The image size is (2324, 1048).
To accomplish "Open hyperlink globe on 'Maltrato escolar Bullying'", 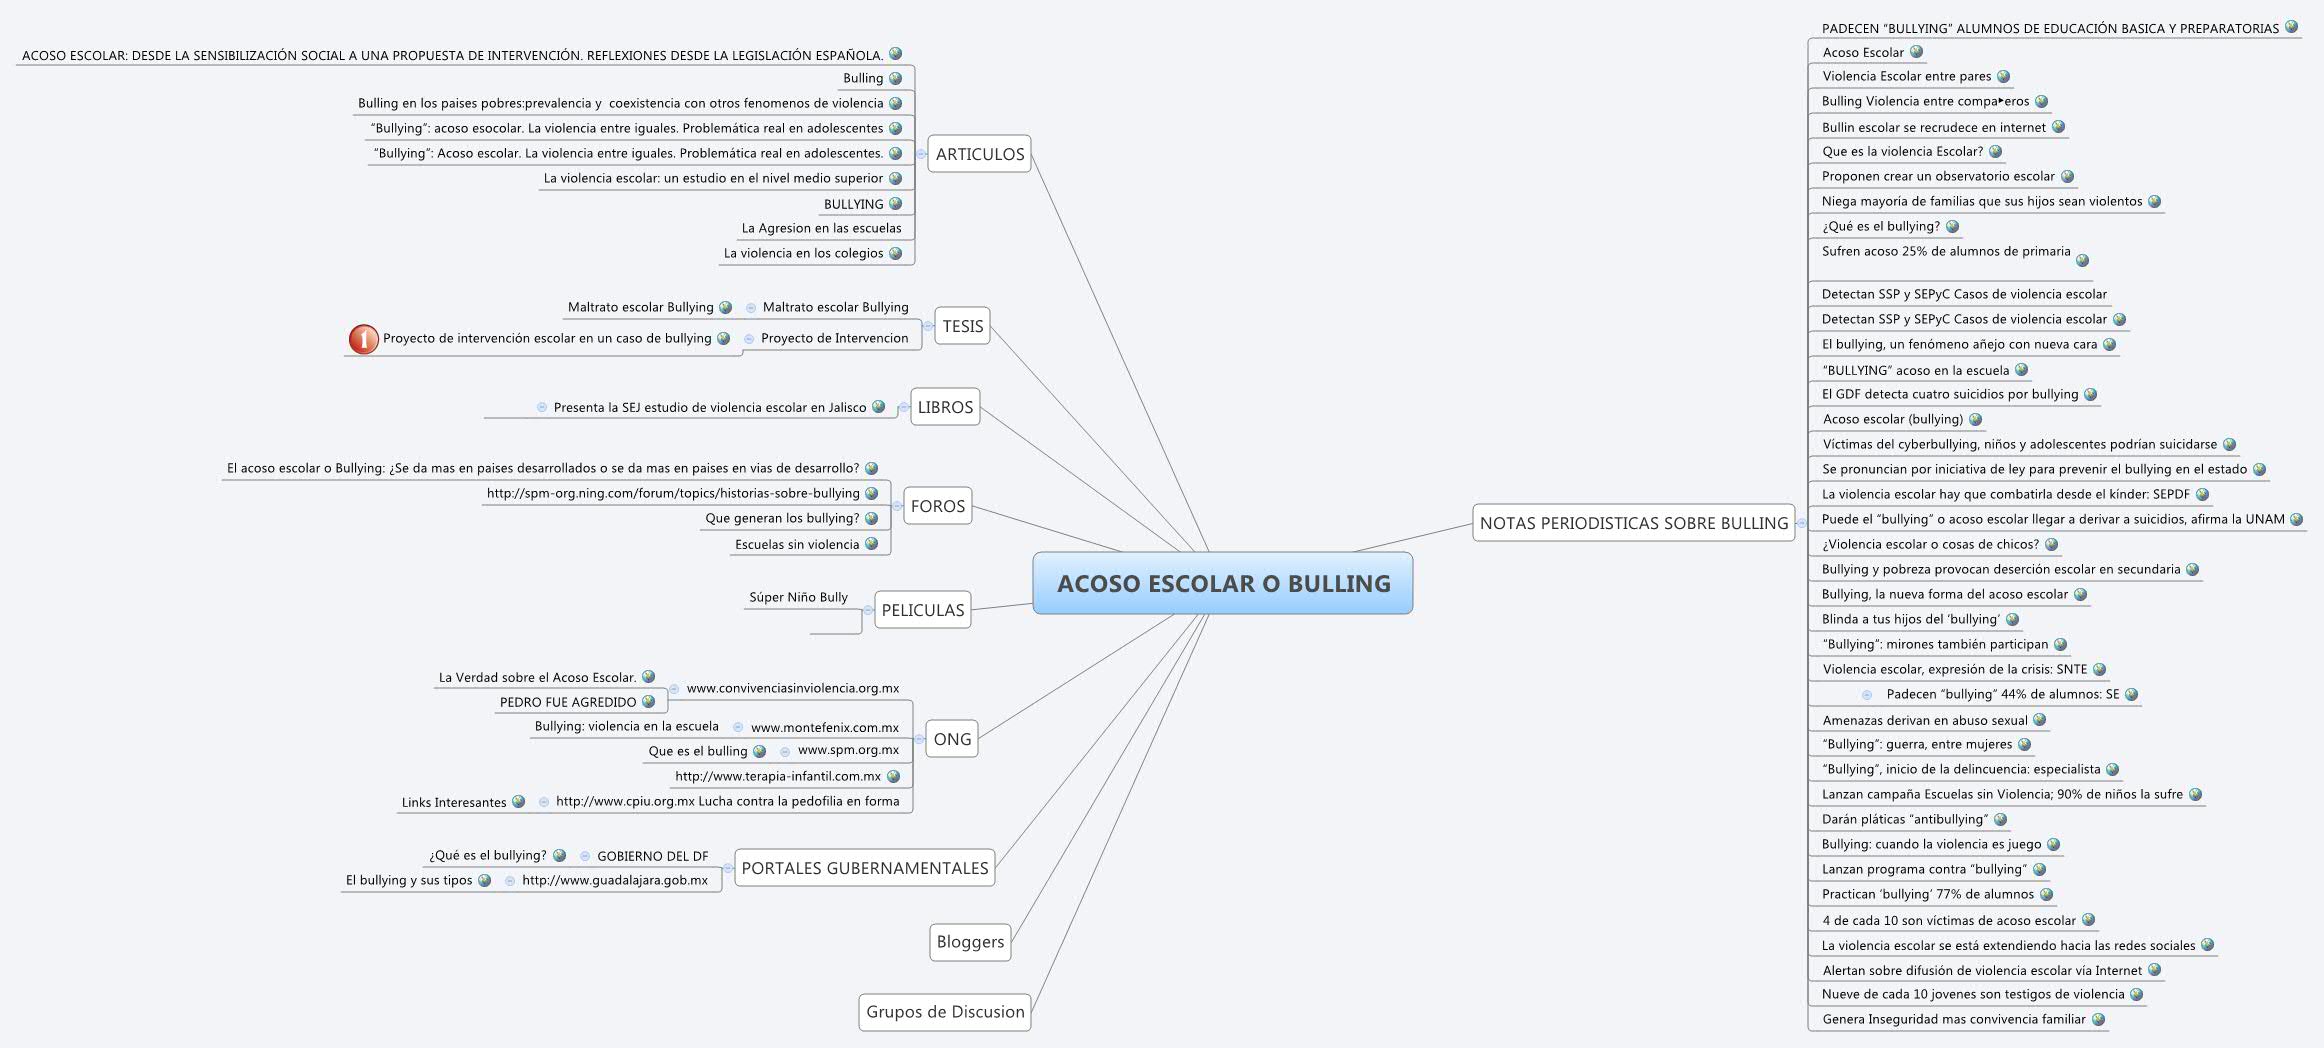I will tap(724, 307).
